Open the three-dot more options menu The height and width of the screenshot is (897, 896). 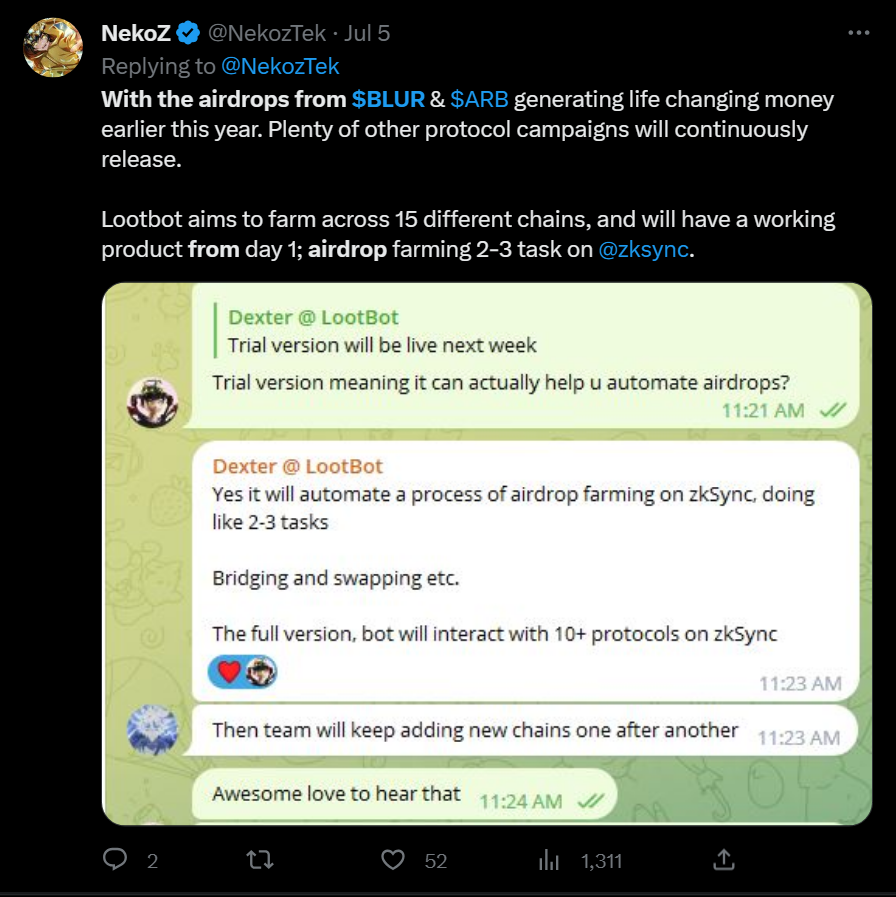858,33
